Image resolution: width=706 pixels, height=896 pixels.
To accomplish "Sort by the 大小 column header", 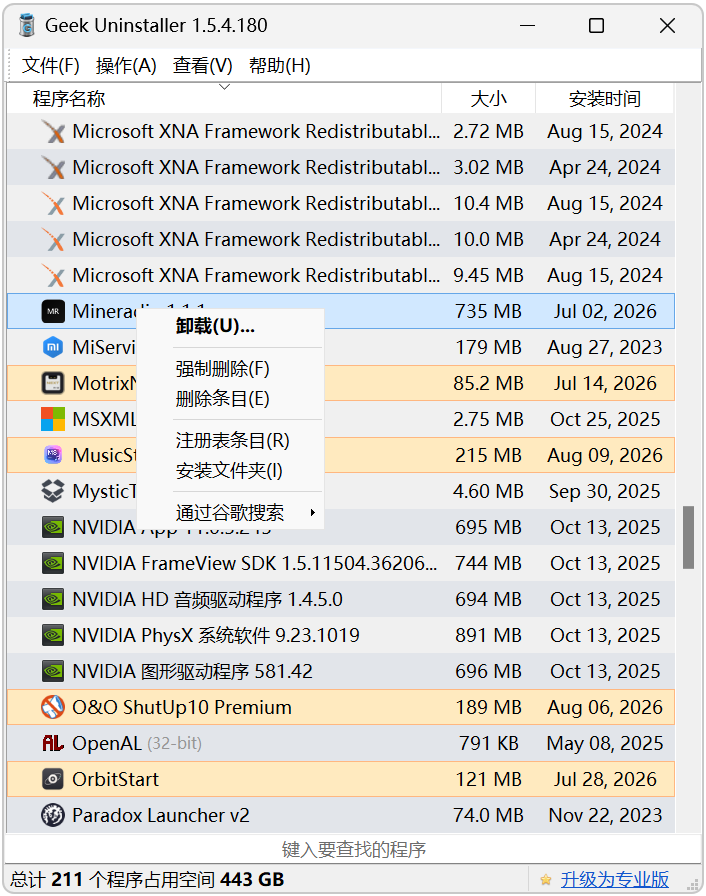I will point(488,98).
